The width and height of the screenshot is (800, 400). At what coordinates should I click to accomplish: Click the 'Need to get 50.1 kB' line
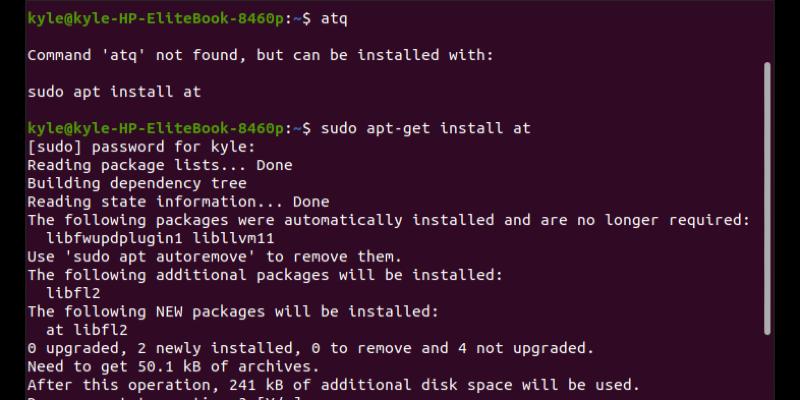coord(173,367)
